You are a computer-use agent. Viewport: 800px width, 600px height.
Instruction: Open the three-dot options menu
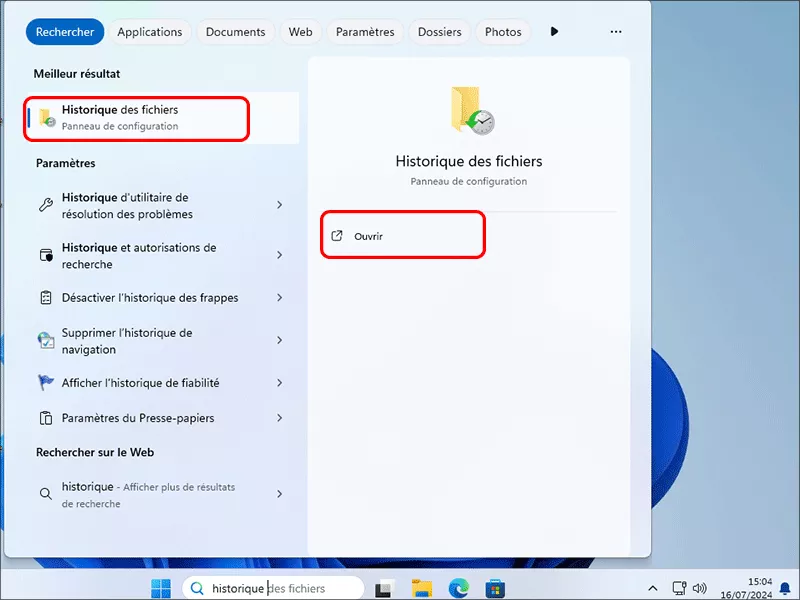coord(616,32)
